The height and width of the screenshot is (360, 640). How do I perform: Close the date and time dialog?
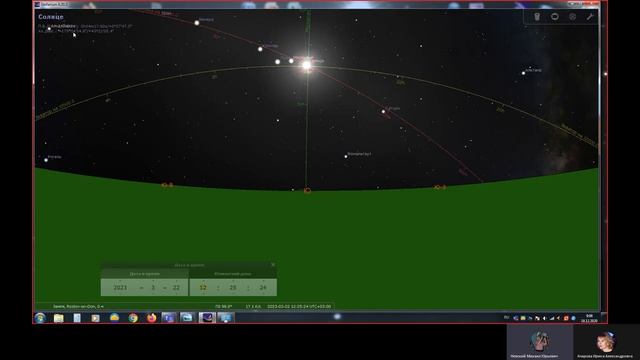pos(273,264)
